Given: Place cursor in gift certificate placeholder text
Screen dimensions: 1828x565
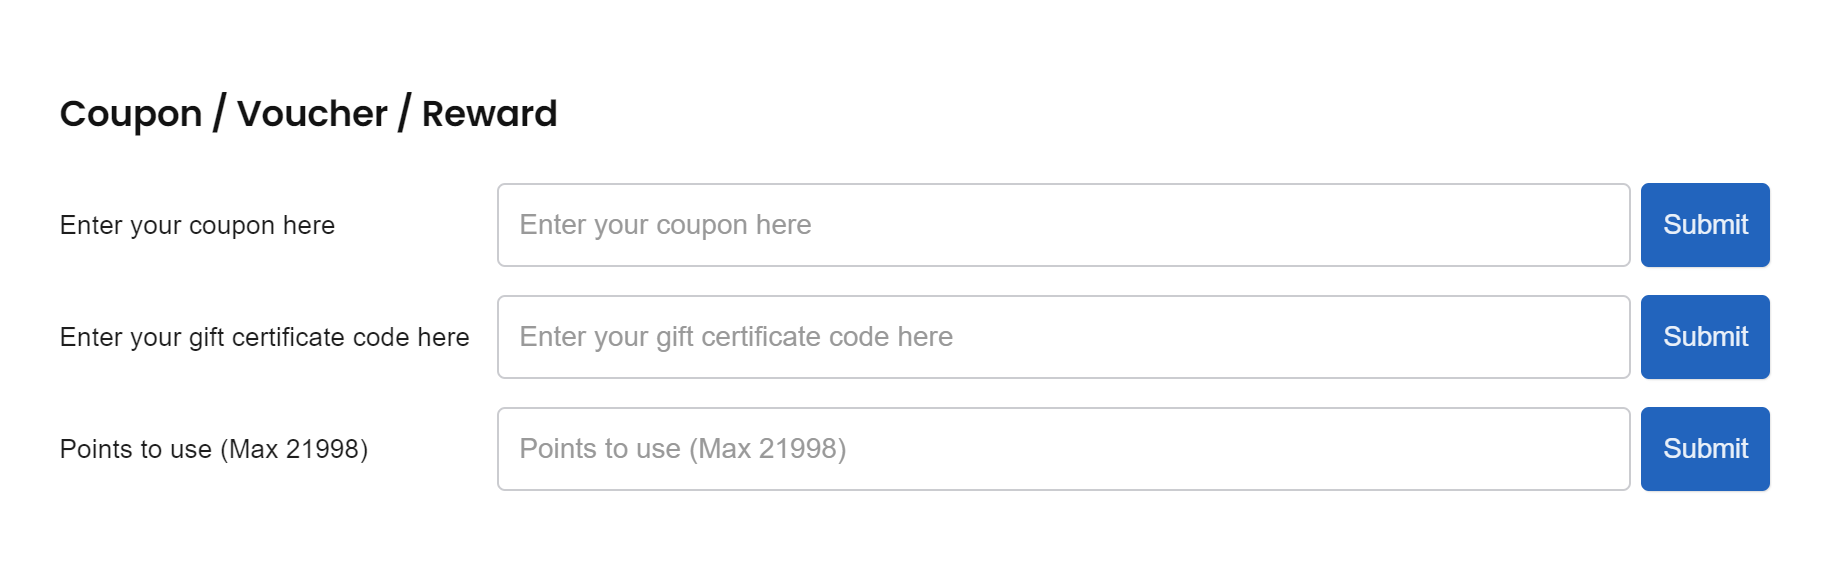Looking at the screenshot, I should [x=736, y=337].
